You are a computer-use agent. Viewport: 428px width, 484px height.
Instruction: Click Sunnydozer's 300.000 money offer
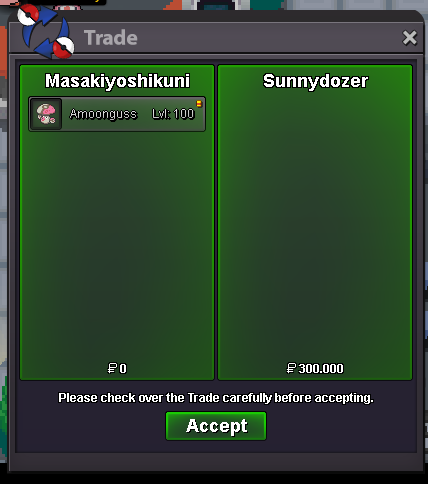(321, 368)
